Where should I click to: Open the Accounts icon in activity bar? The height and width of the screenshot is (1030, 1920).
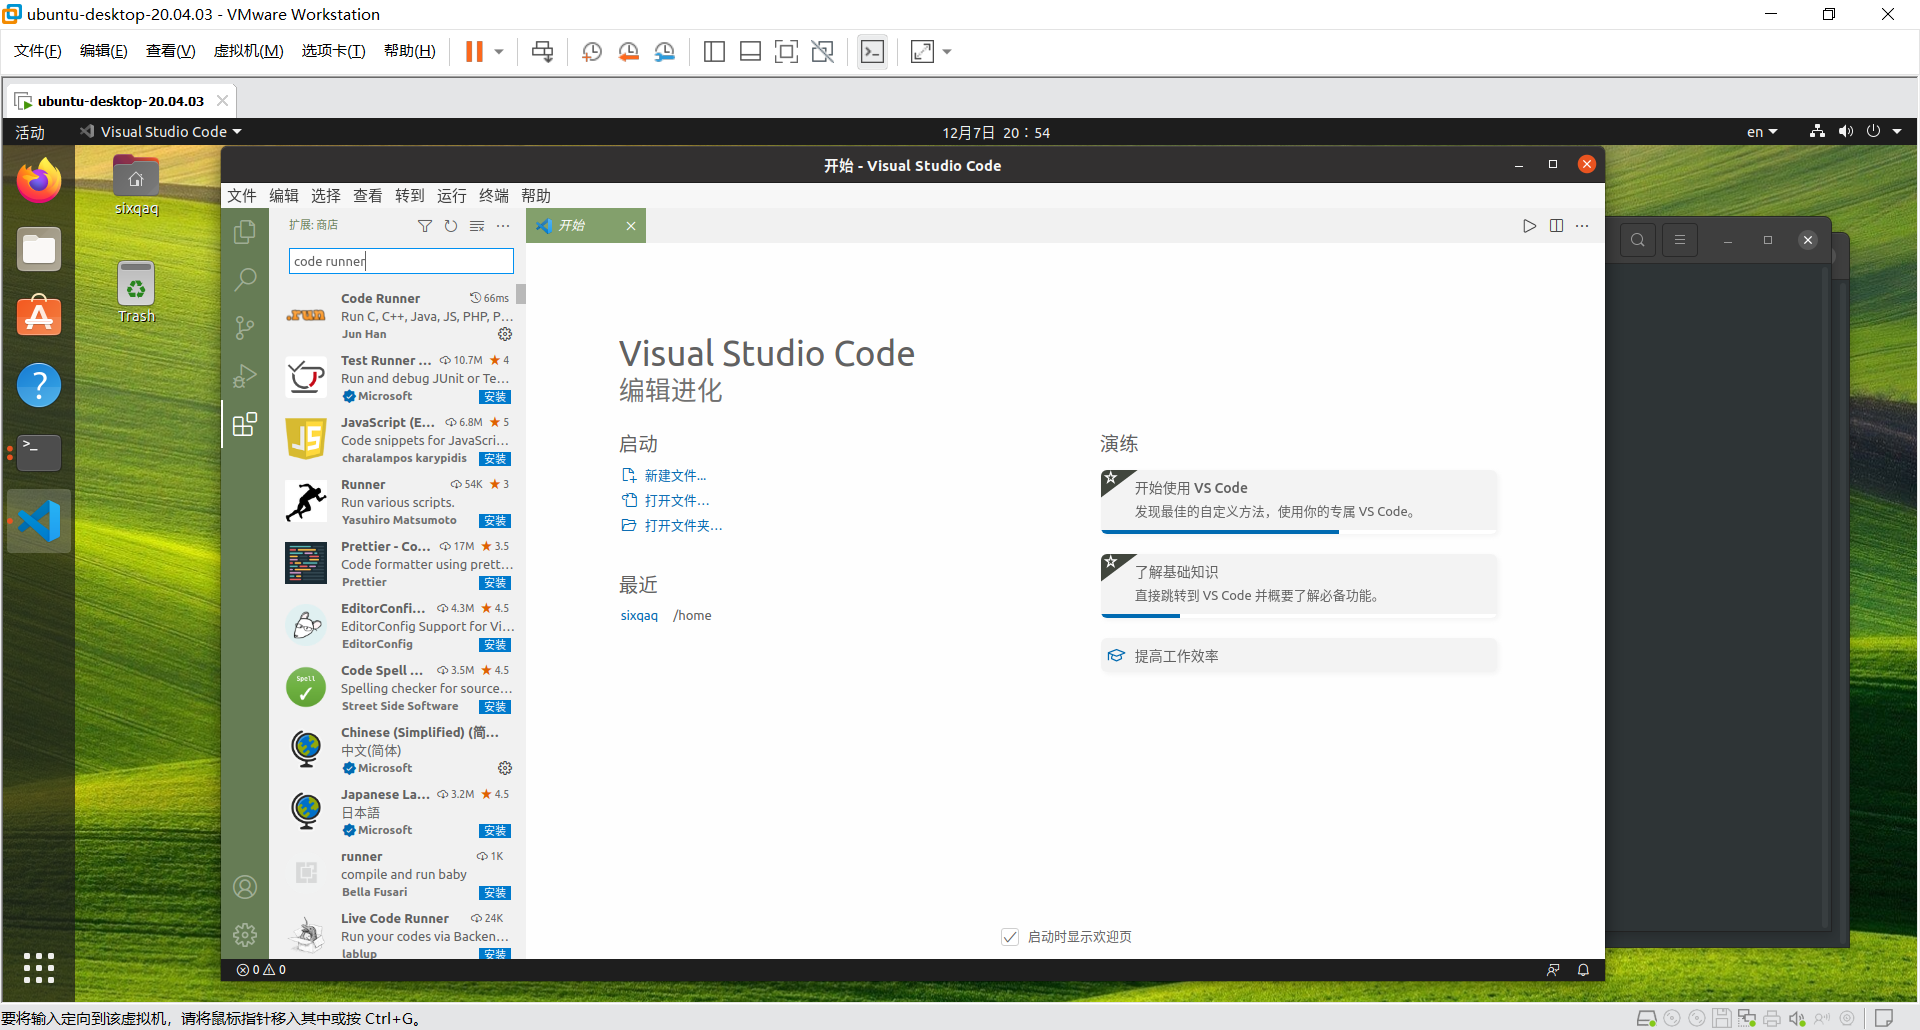pyautogui.click(x=245, y=886)
